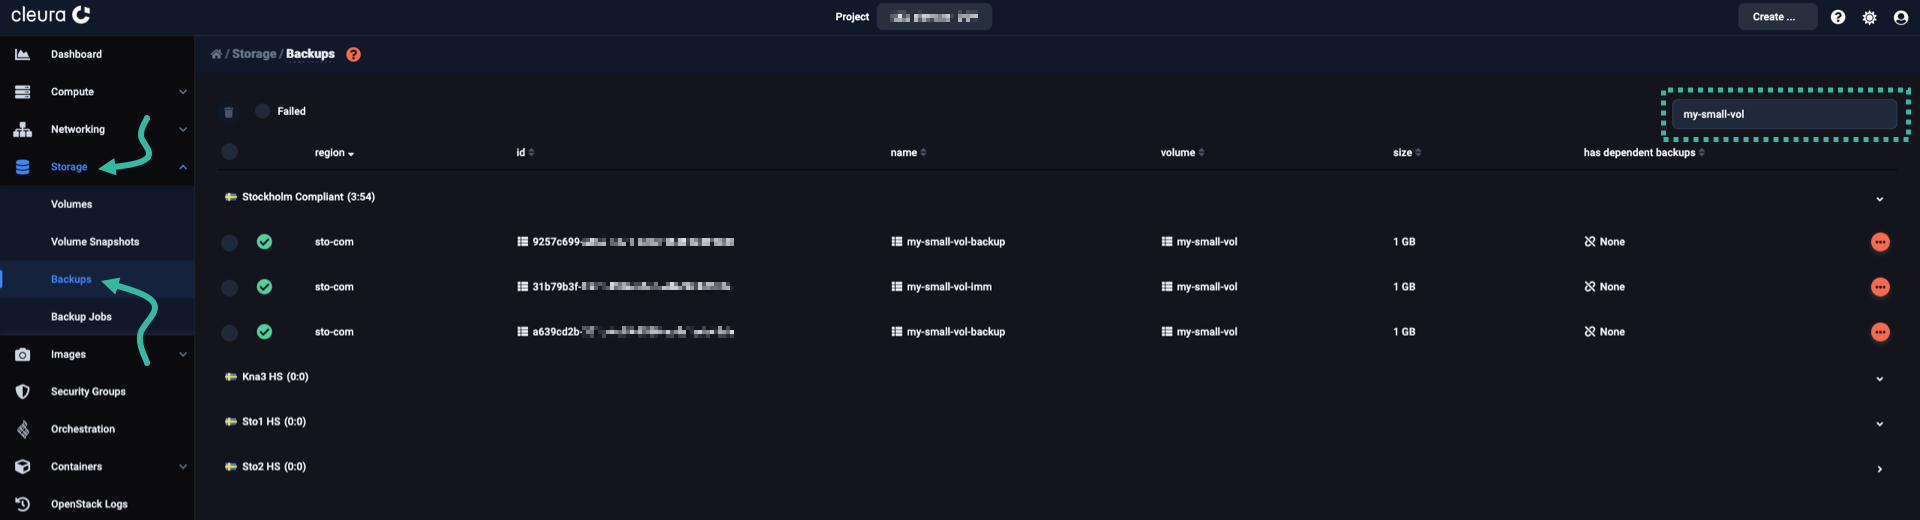Click Kna3 HS (0:0) region row
The width and height of the screenshot is (1920, 520).
pos(1055,377)
